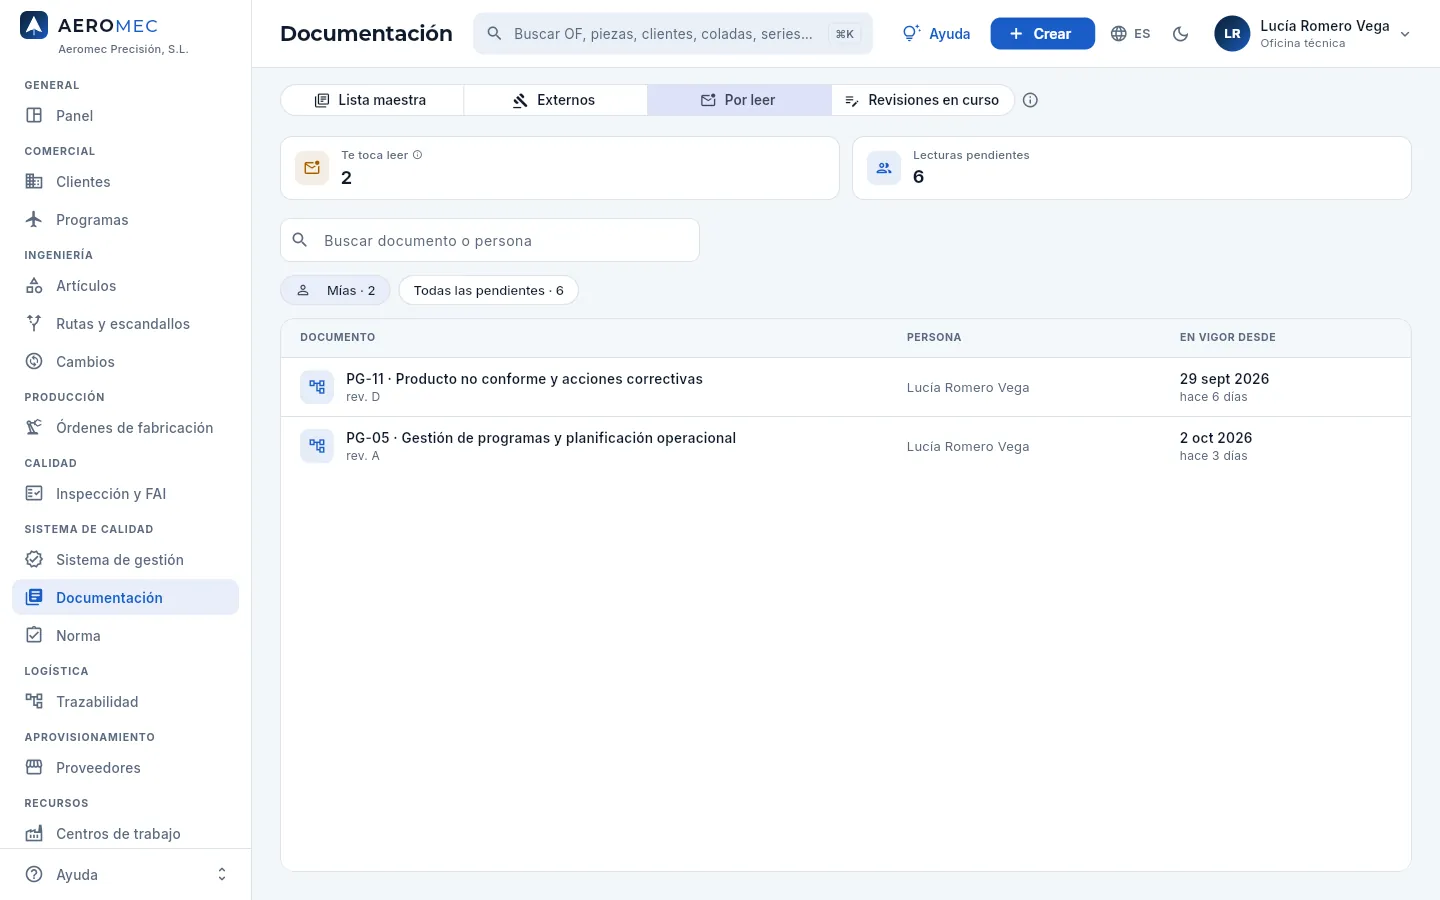Go to Clientes in sidebar
Image resolution: width=1440 pixels, height=900 pixels.
point(125,182)
